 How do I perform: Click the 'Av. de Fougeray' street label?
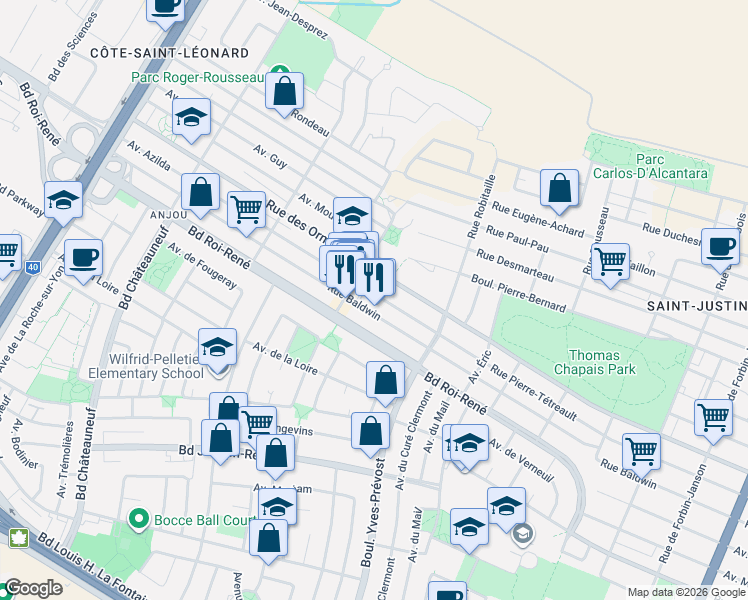(202, 267)
